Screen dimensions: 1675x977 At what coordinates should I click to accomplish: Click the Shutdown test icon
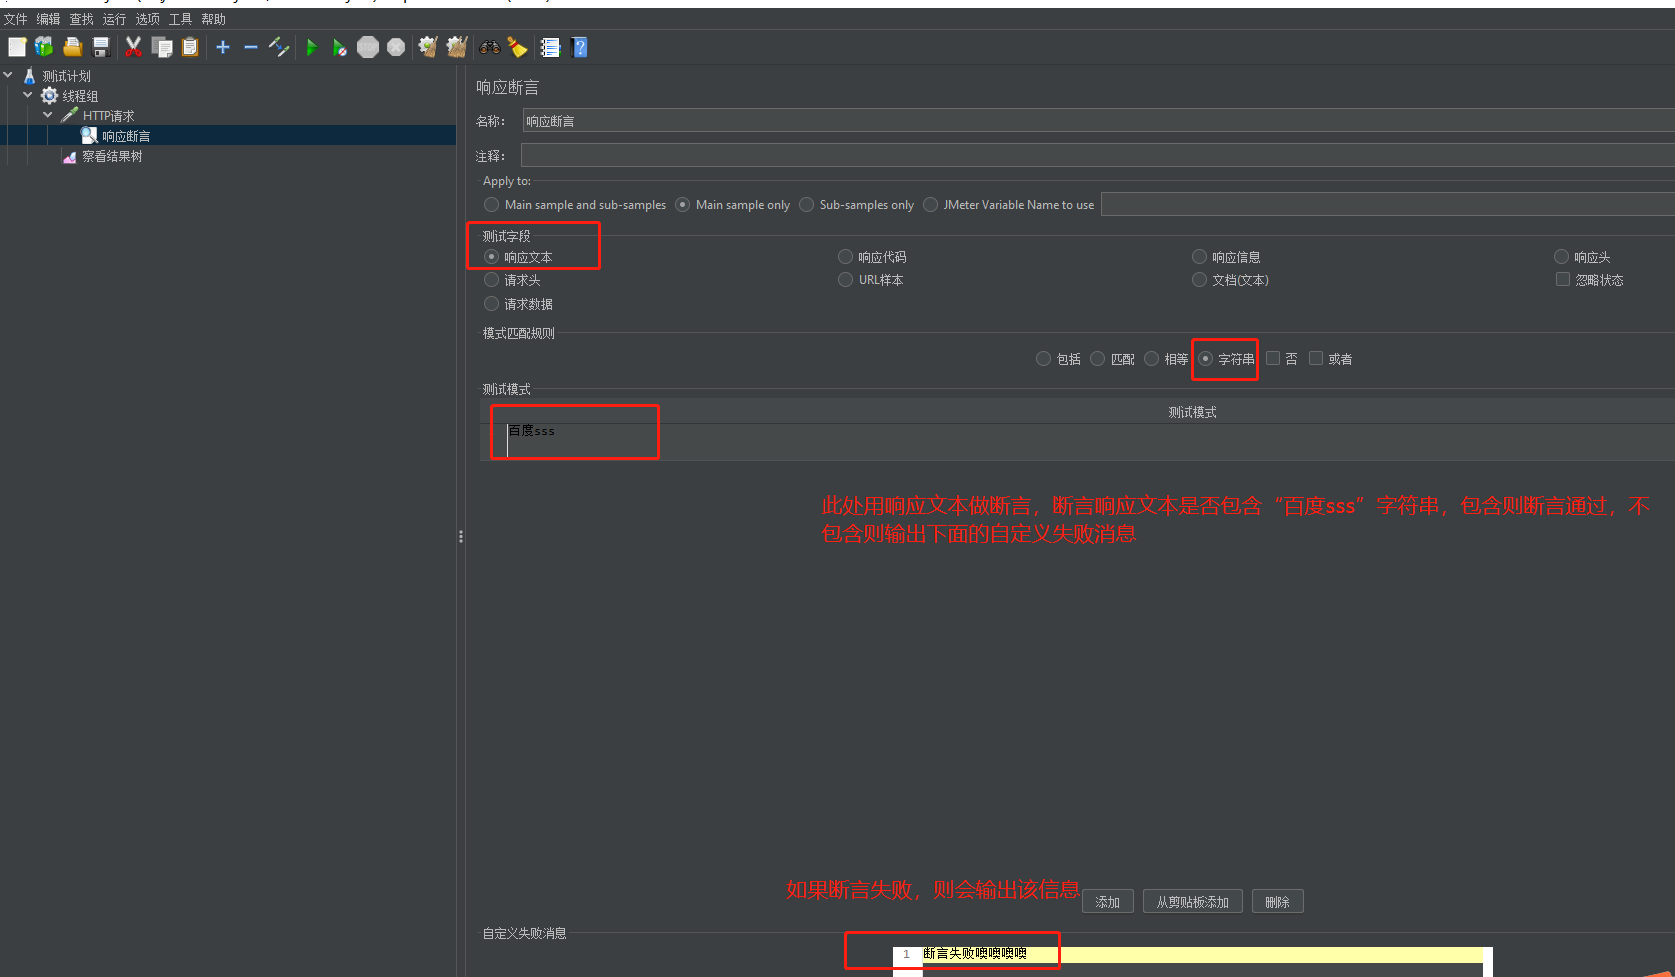tap(396, 47)
